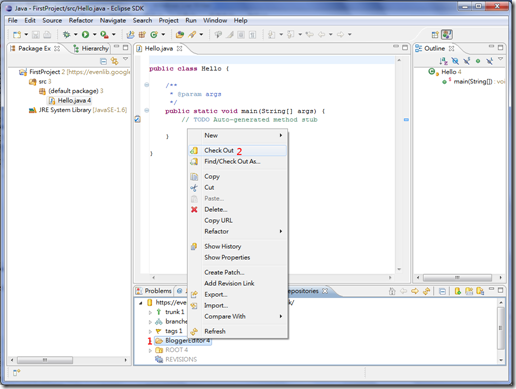Image resolution: width=516 pixels, height=389 pixels.
Task: Close the Hello.java editor tab
Action: (x=180, y=49)
